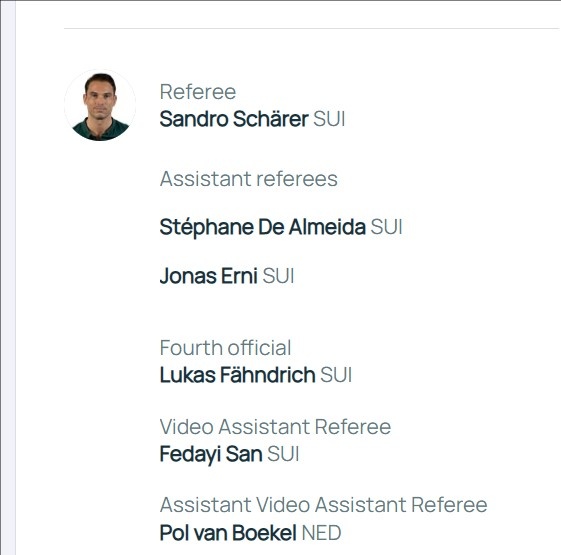This screenshot has width=561, height=555.
Task: Select the name Sandro Schärer
Action: point(234,119)
